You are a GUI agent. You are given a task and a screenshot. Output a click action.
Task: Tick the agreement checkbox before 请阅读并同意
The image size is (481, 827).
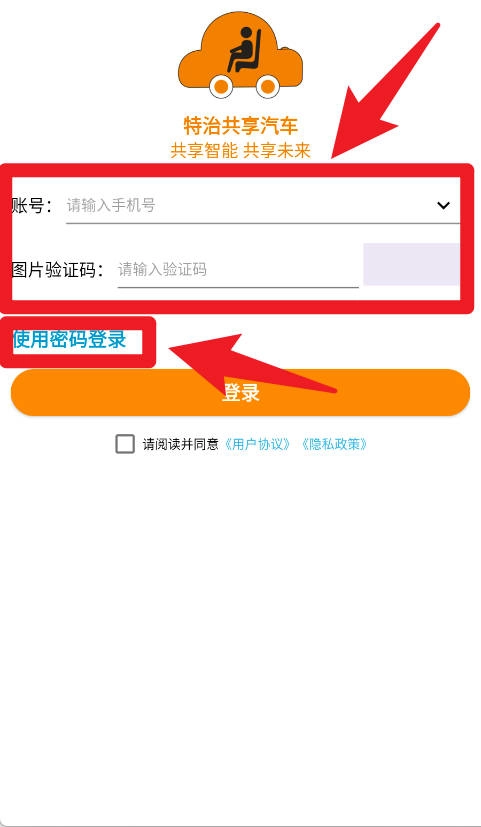pyautogui.click(x=125, y=444)
